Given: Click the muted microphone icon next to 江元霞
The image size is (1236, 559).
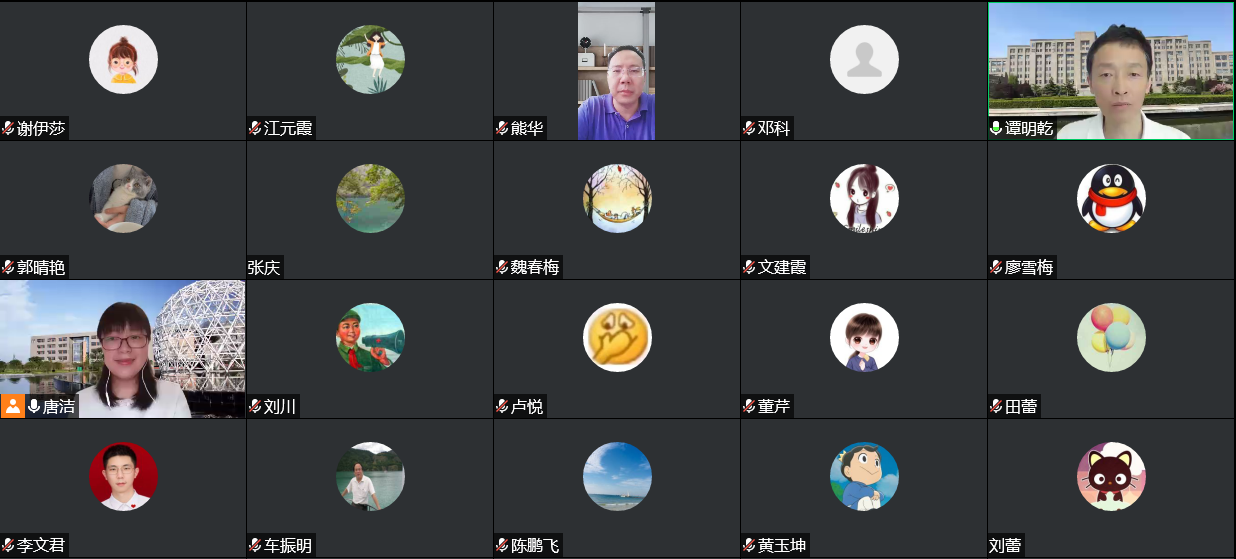Looking at the screenshot, I should 255,128.
